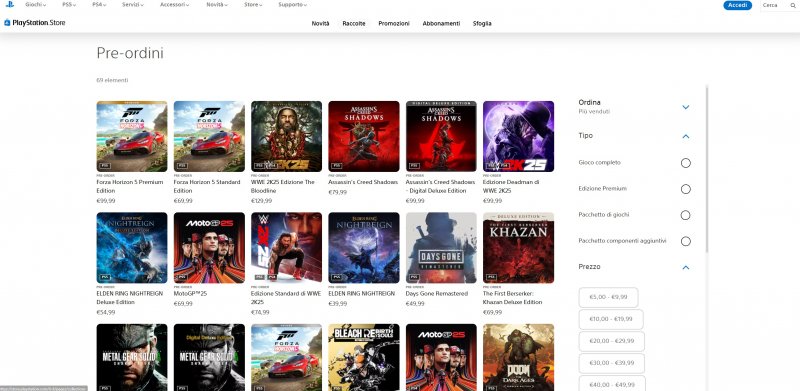Screen dimensions: 800x391
Task: Open DOOM The Dark Ages cover
Action: [518, 357]
